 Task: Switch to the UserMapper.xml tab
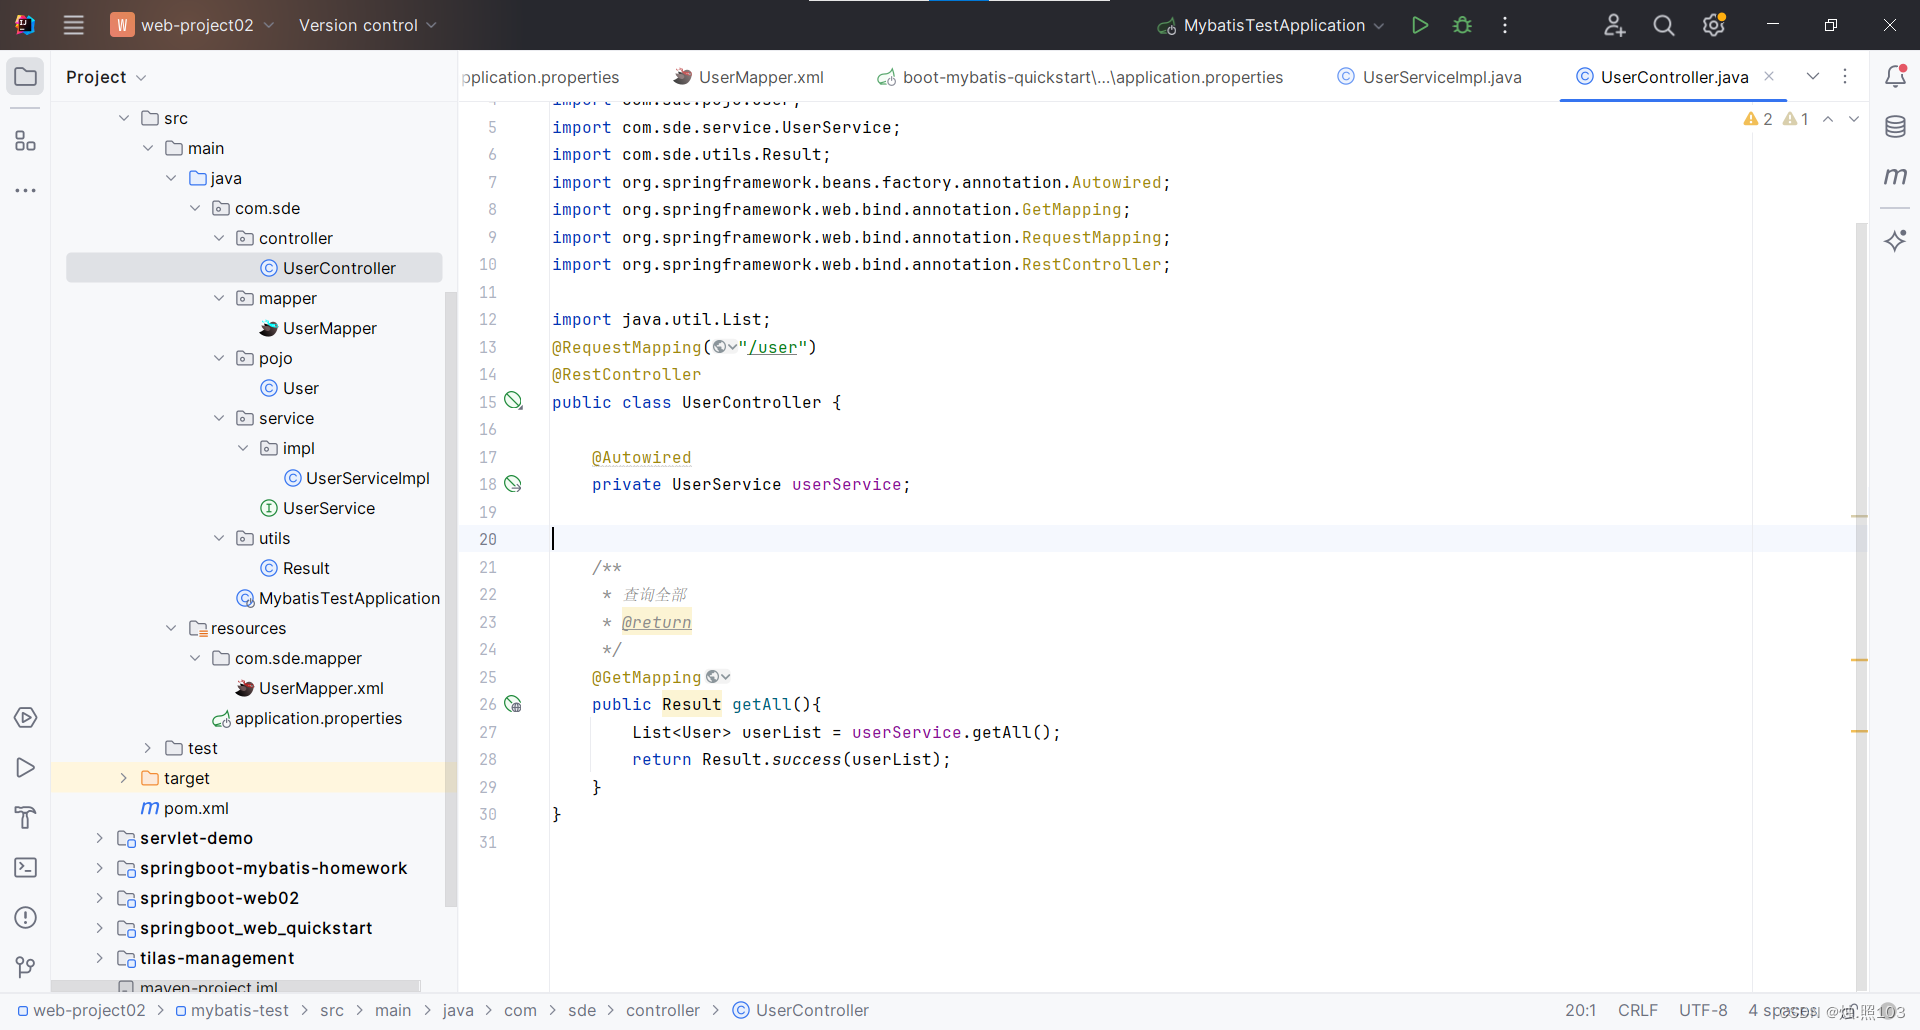pos(748,77)
